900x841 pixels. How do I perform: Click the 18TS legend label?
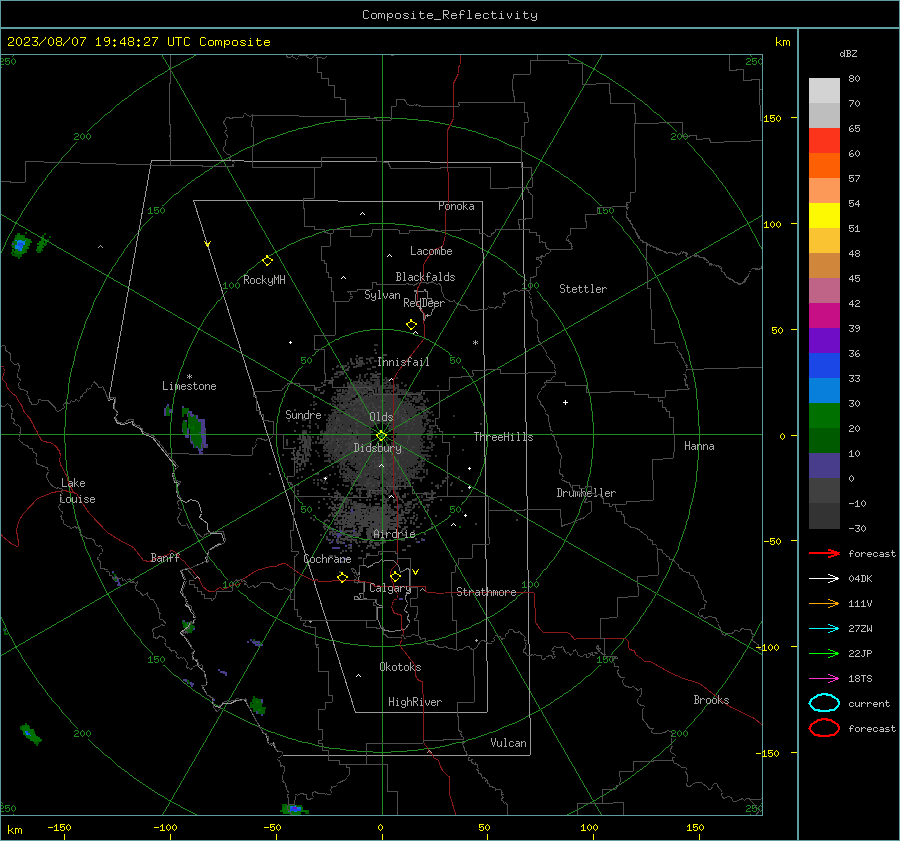pyautogui.click(x=860, y=679)
